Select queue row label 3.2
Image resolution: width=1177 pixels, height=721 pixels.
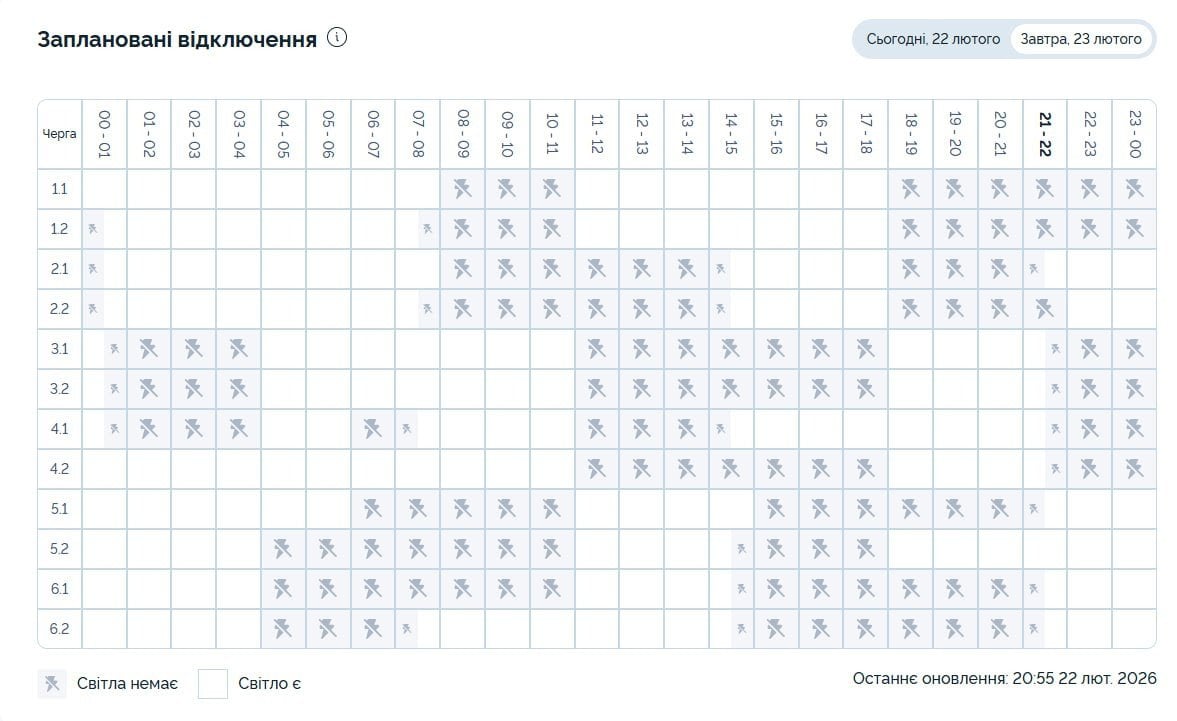pyautogui.click(x=59, y=389)
